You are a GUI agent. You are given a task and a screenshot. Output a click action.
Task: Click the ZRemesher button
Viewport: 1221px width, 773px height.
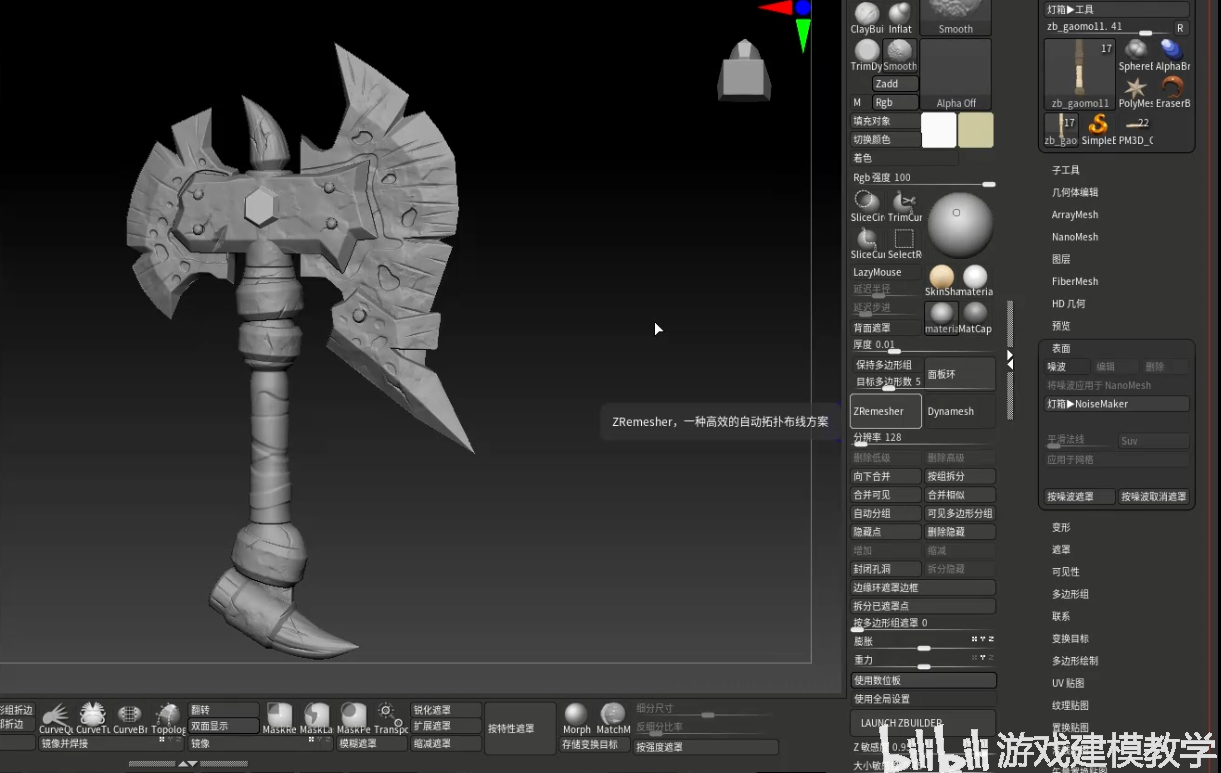pos(886,411)
